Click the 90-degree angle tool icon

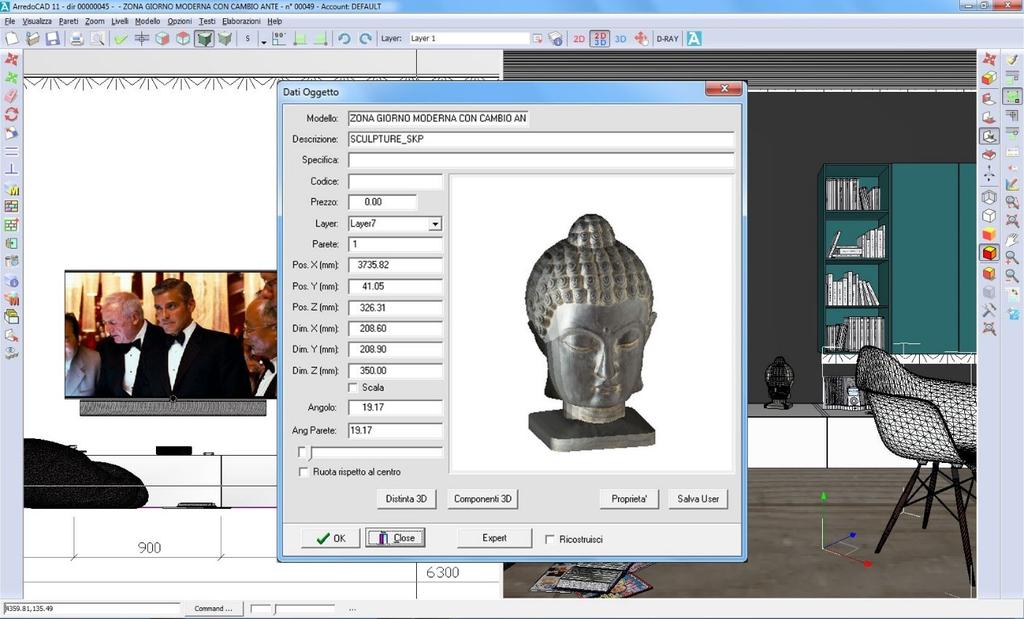click(x=279, y=39)
